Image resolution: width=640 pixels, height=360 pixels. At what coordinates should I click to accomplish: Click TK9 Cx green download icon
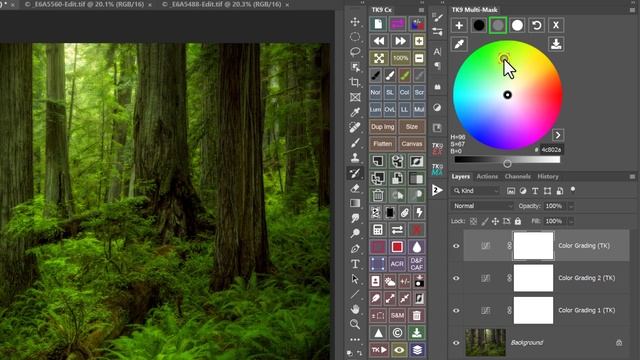coord(416,333)
